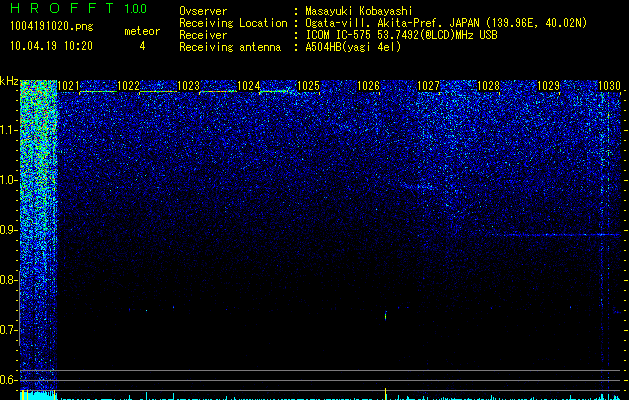Click the 1025 time marker
The width and height of the screenshot is (629, 400).
coord(308,86)
